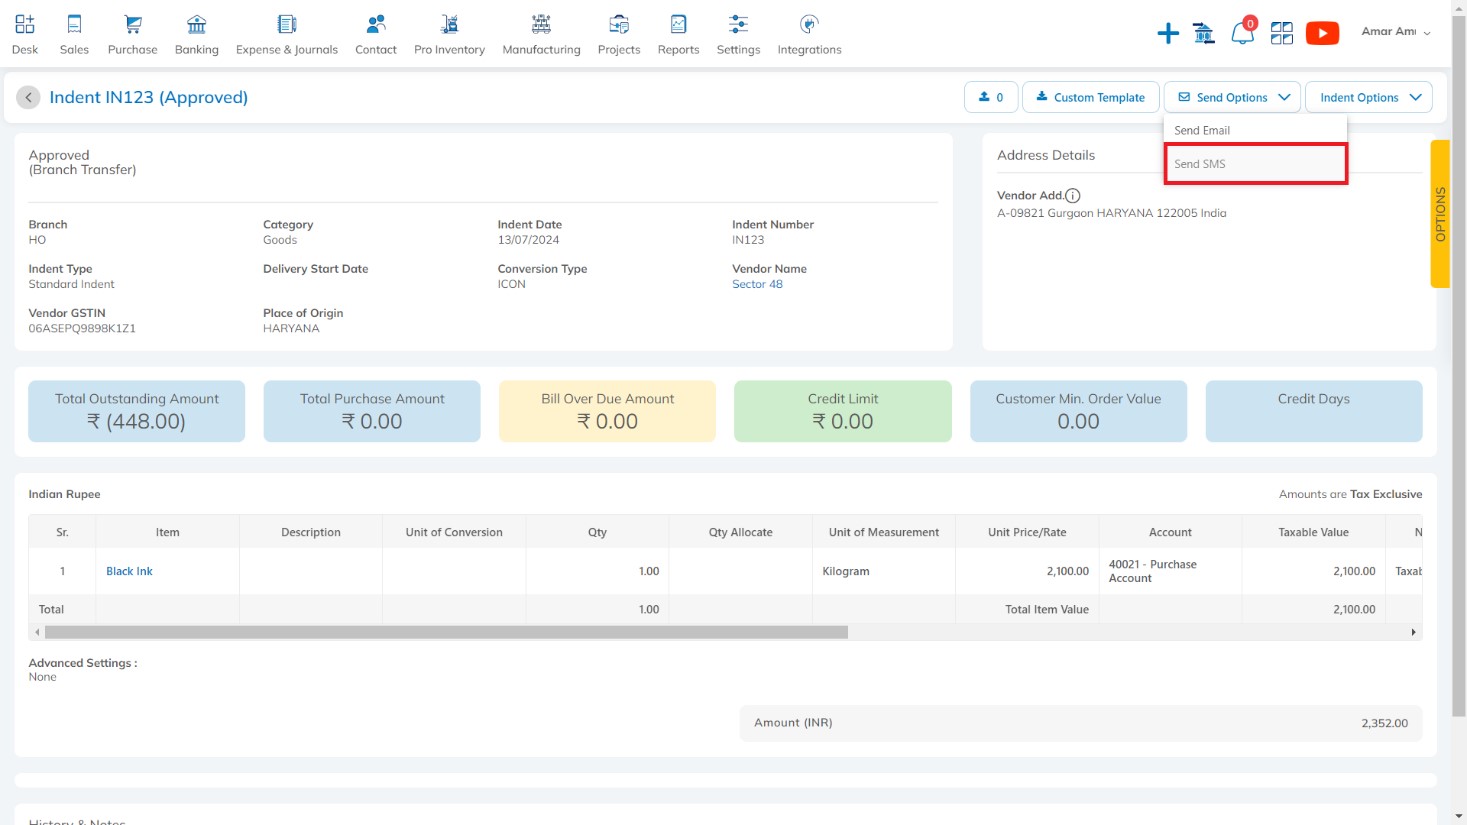Viewport: 1467px width, 825px height.
Task: Open the Banking module icon
Action: coord(197,24)
